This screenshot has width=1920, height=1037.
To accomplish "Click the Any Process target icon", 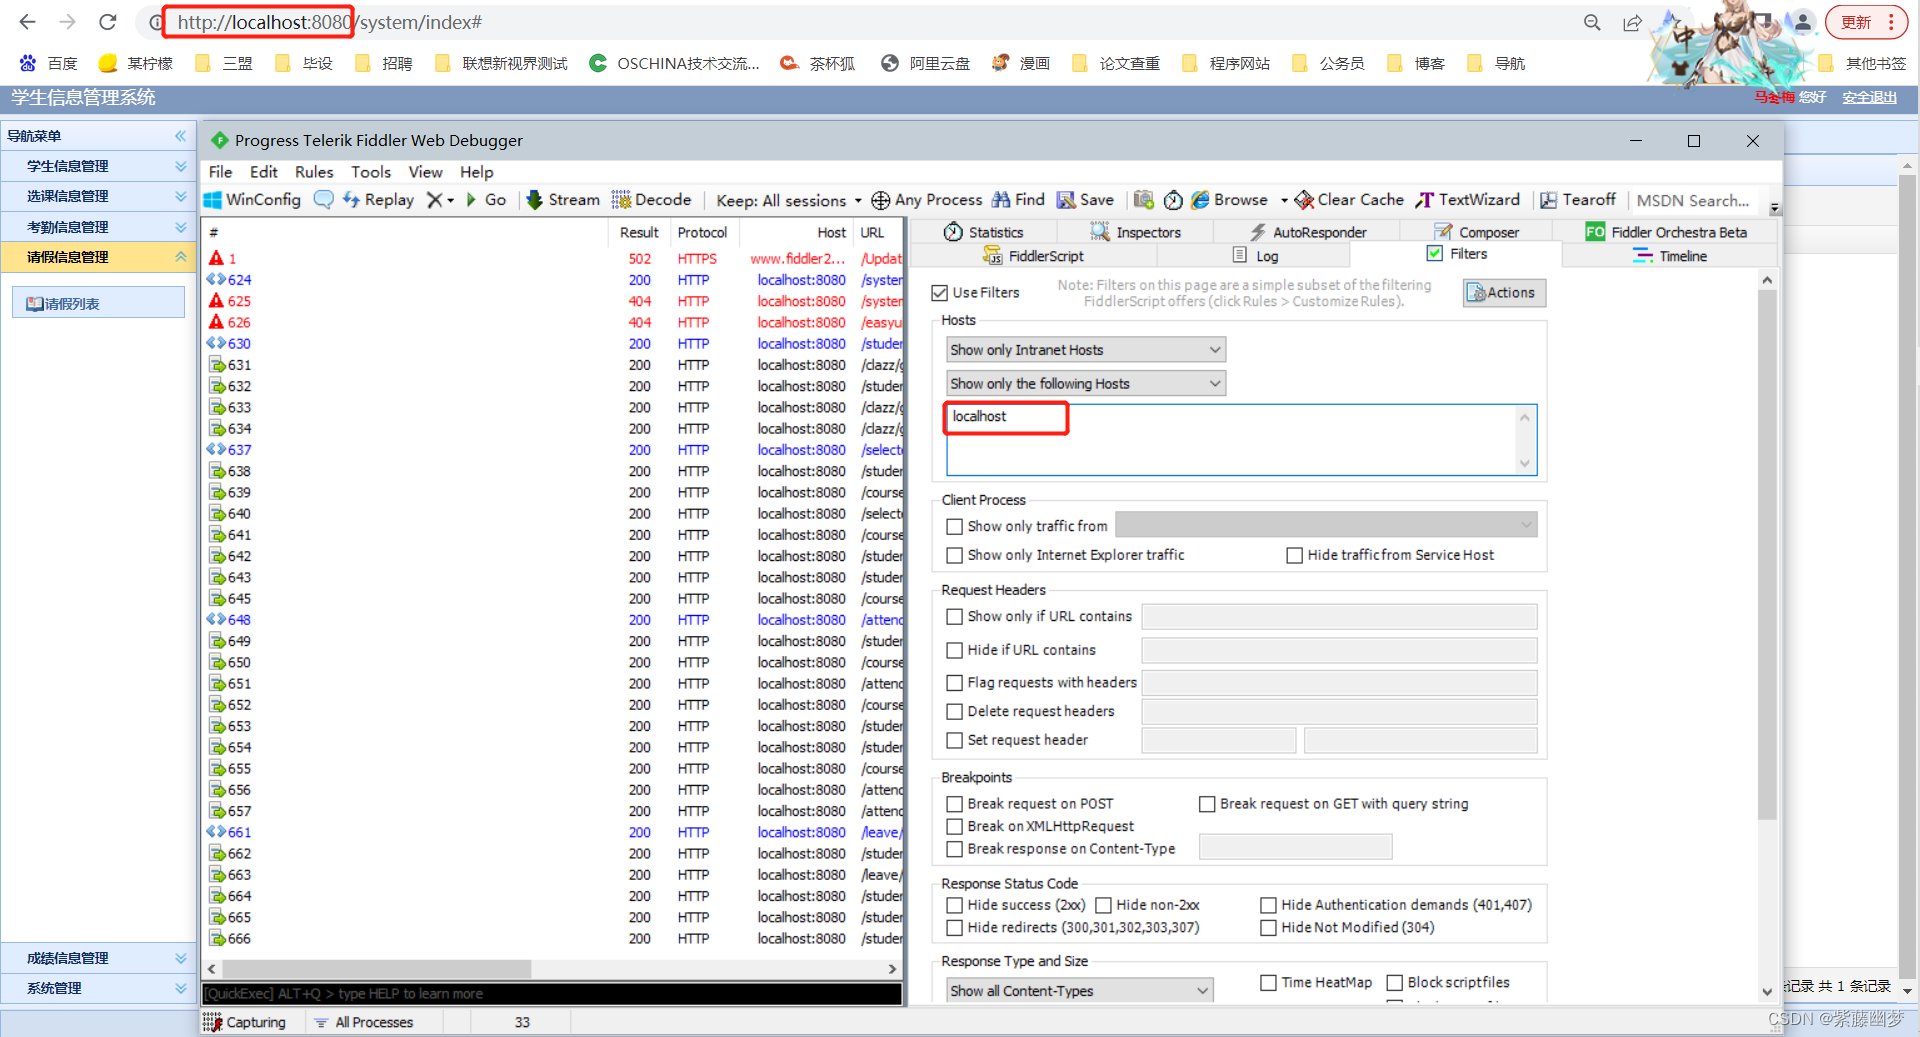I will (x=880, y=200).
